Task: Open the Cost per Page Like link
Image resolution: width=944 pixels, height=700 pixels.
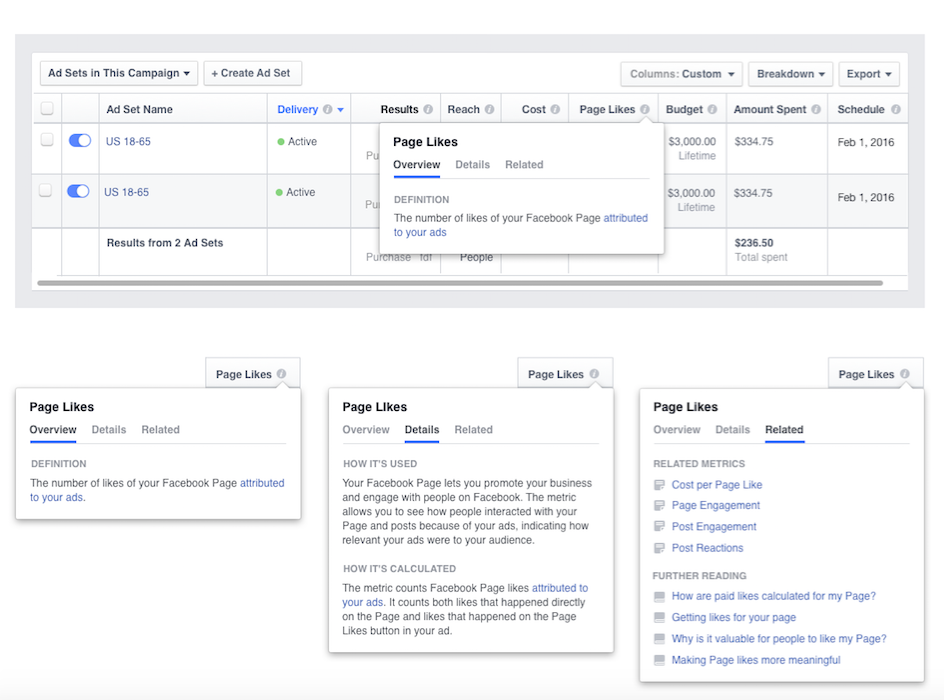Action: [716, 485]
